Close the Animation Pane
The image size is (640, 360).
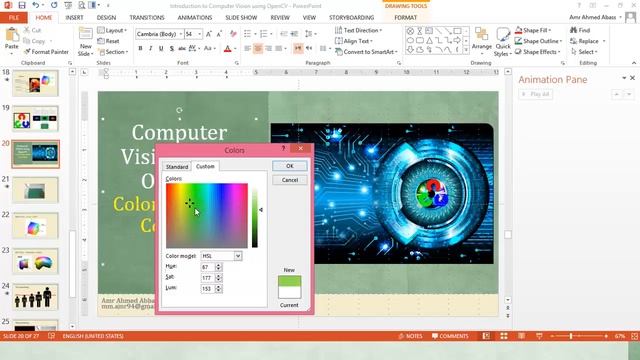coord(632,78)
